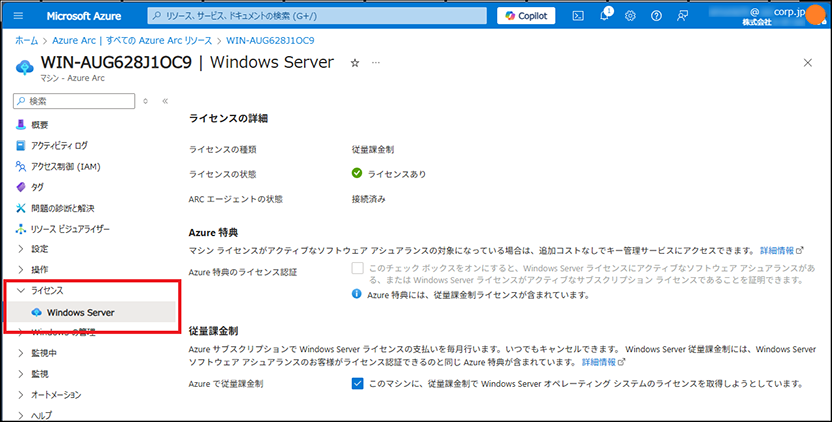
Task: Open the feedback icon in header
Action: (x=682, y=16)
